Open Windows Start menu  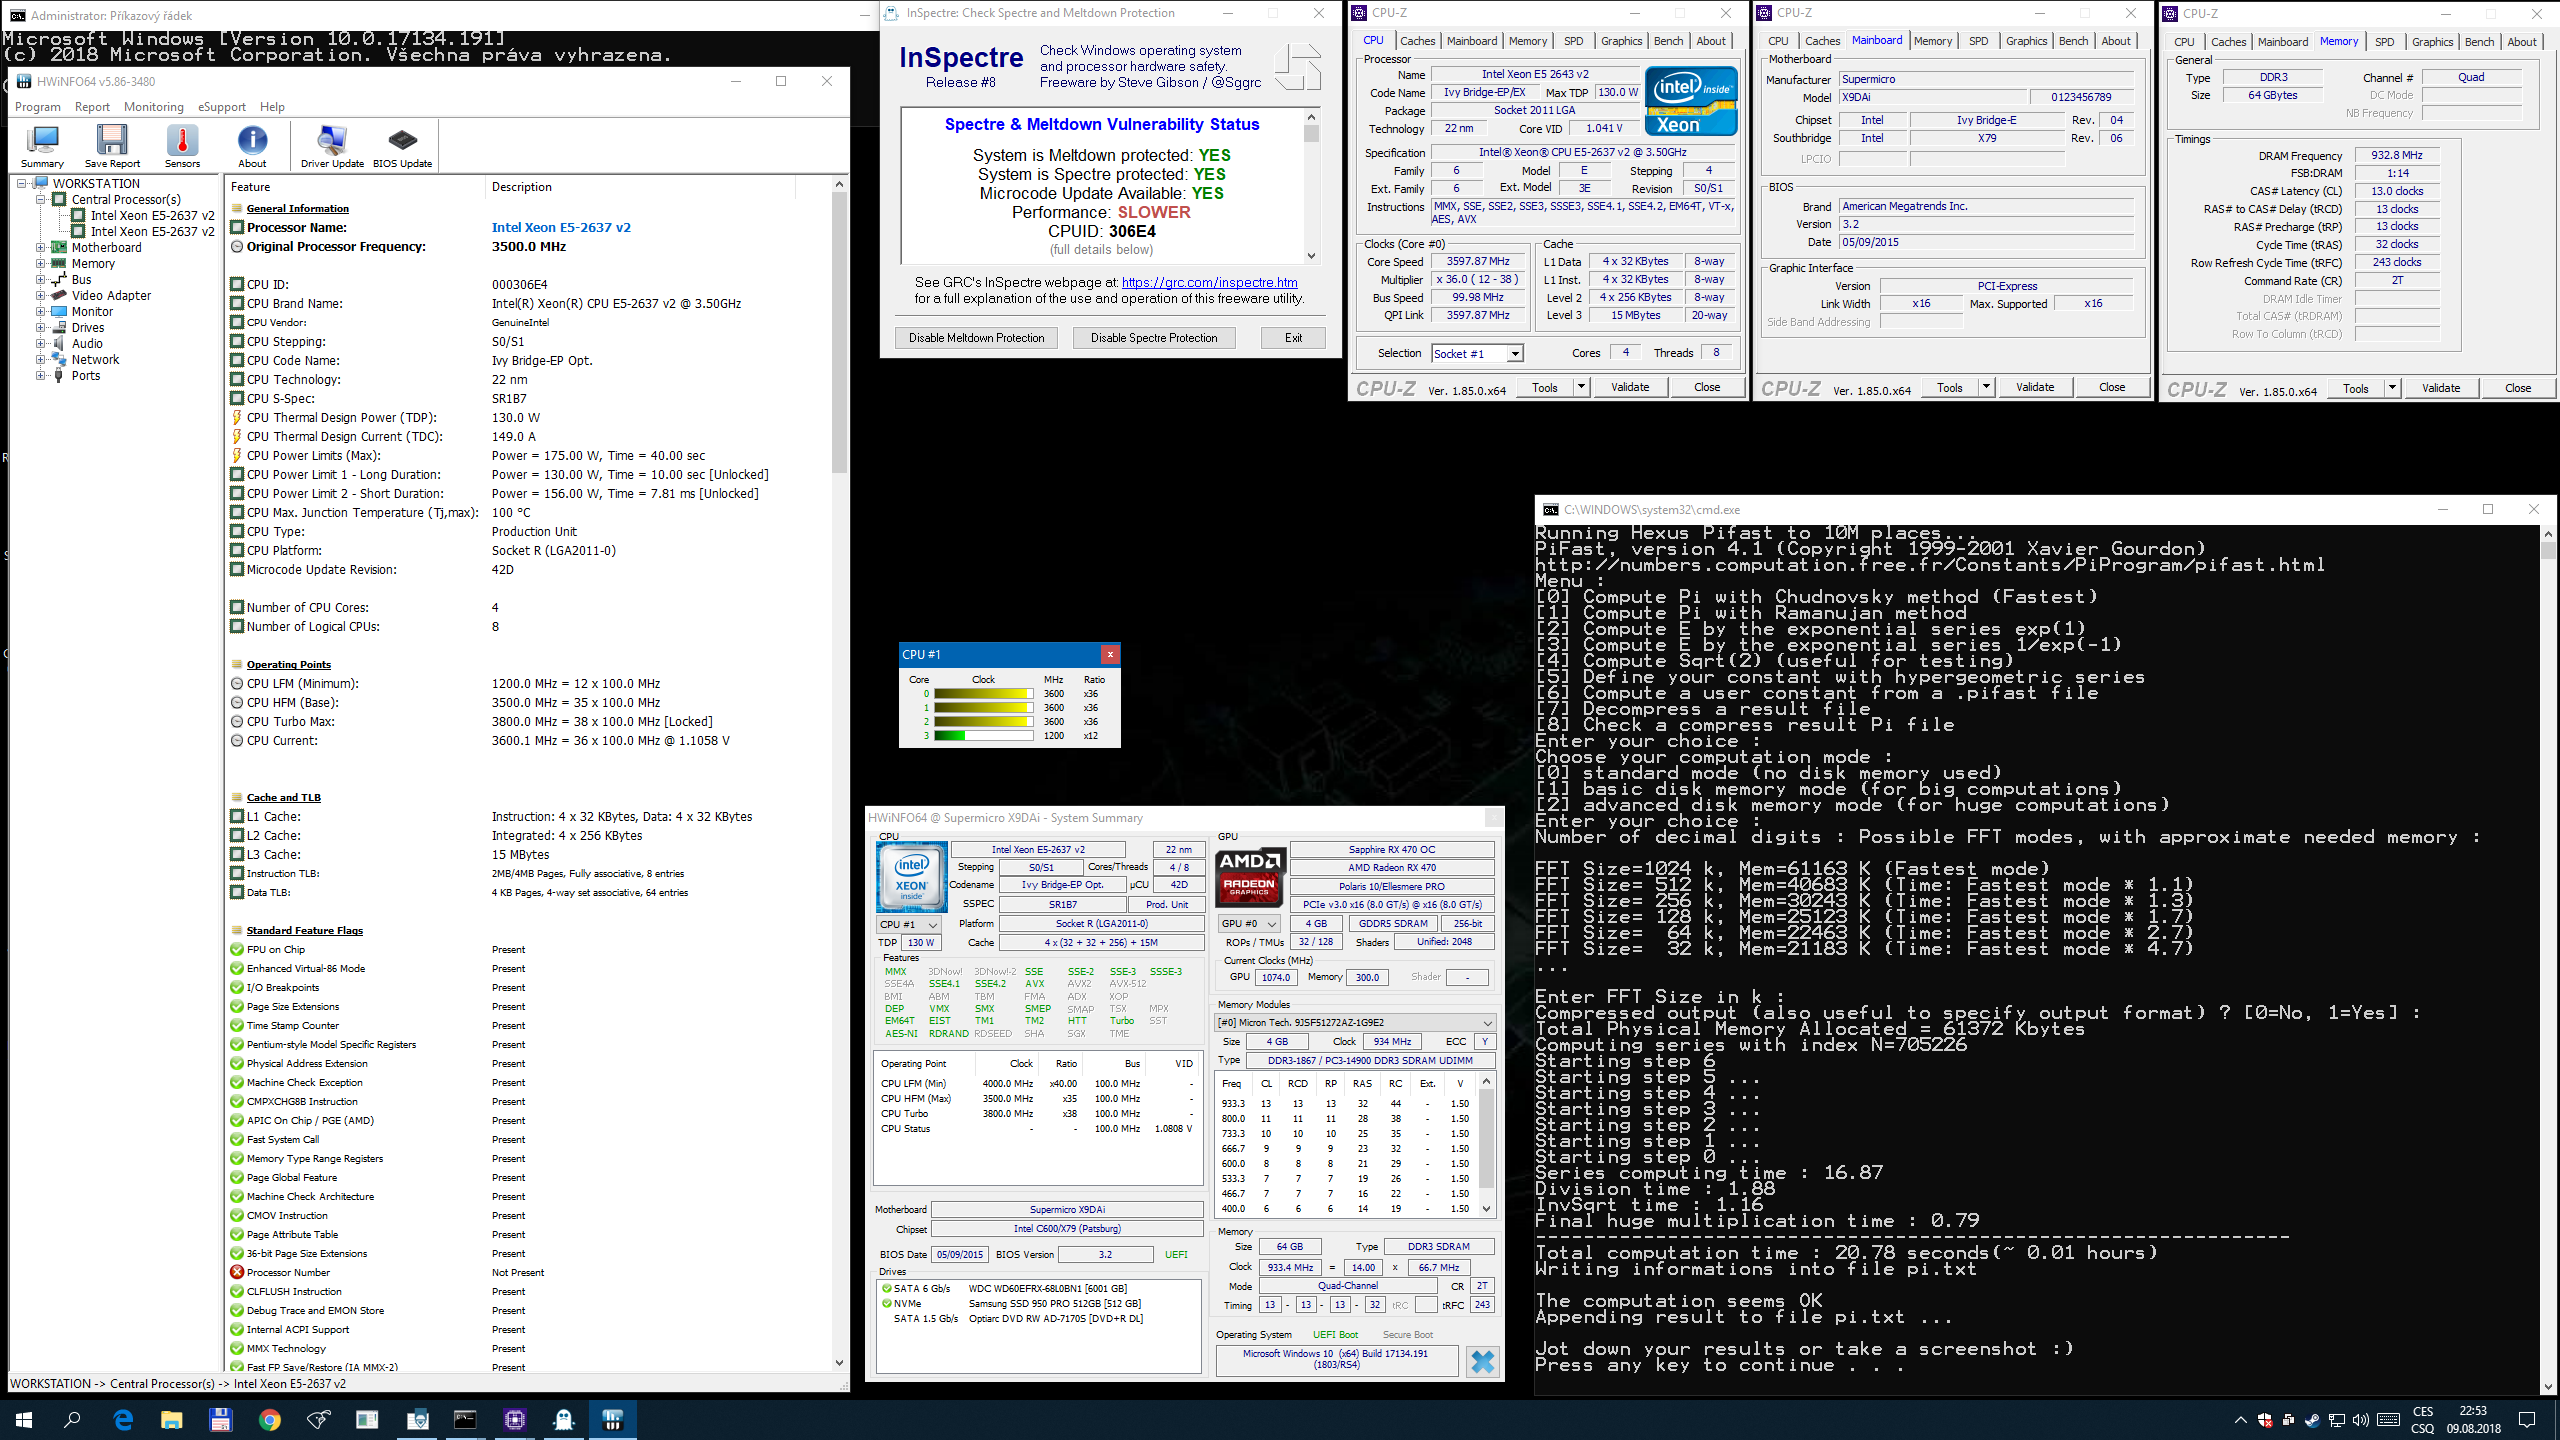click(24, 1419)
